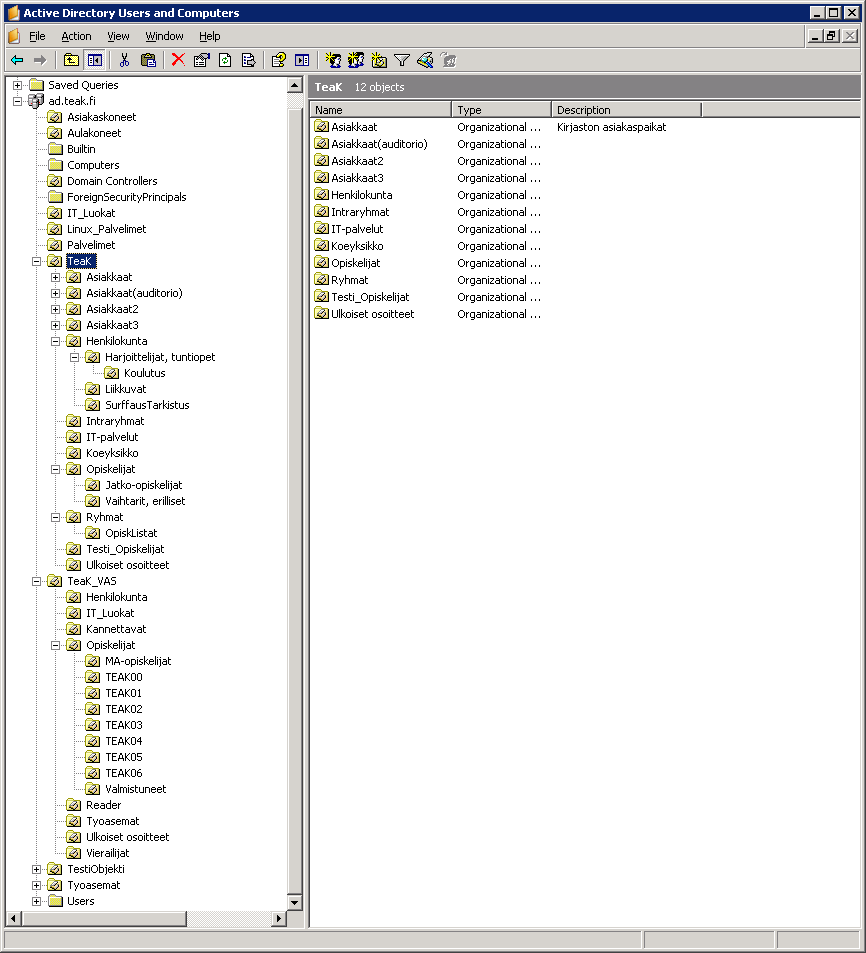The height and width of the screenshot is (953, 866).
Task: Select MA-opiskelijat in the tree
Action: pos(138,661)
